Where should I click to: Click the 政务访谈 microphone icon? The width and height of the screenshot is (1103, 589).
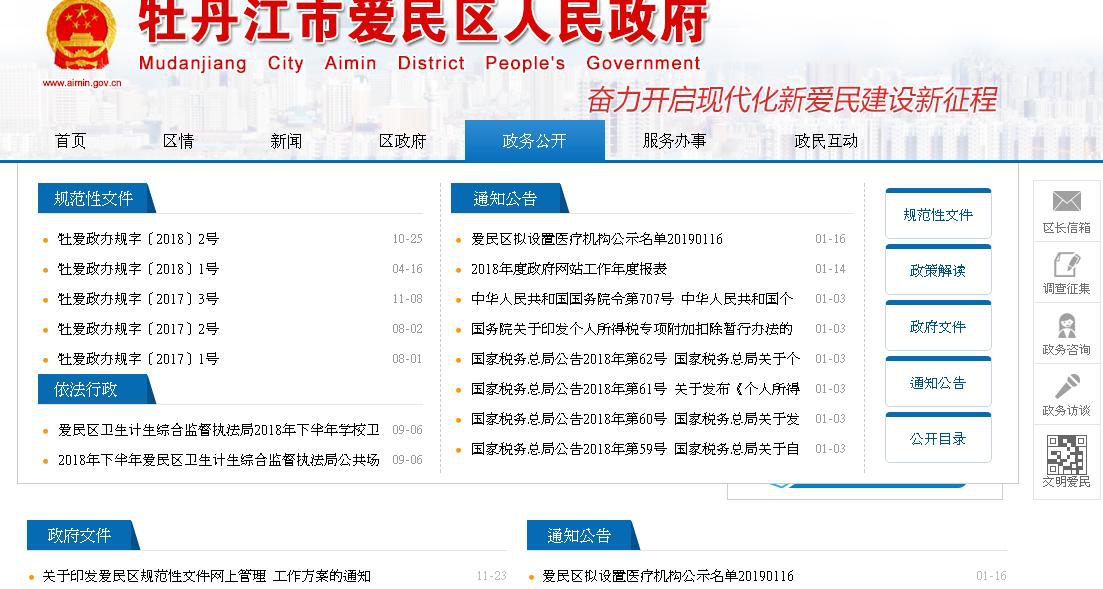[x=1066, y=387]
